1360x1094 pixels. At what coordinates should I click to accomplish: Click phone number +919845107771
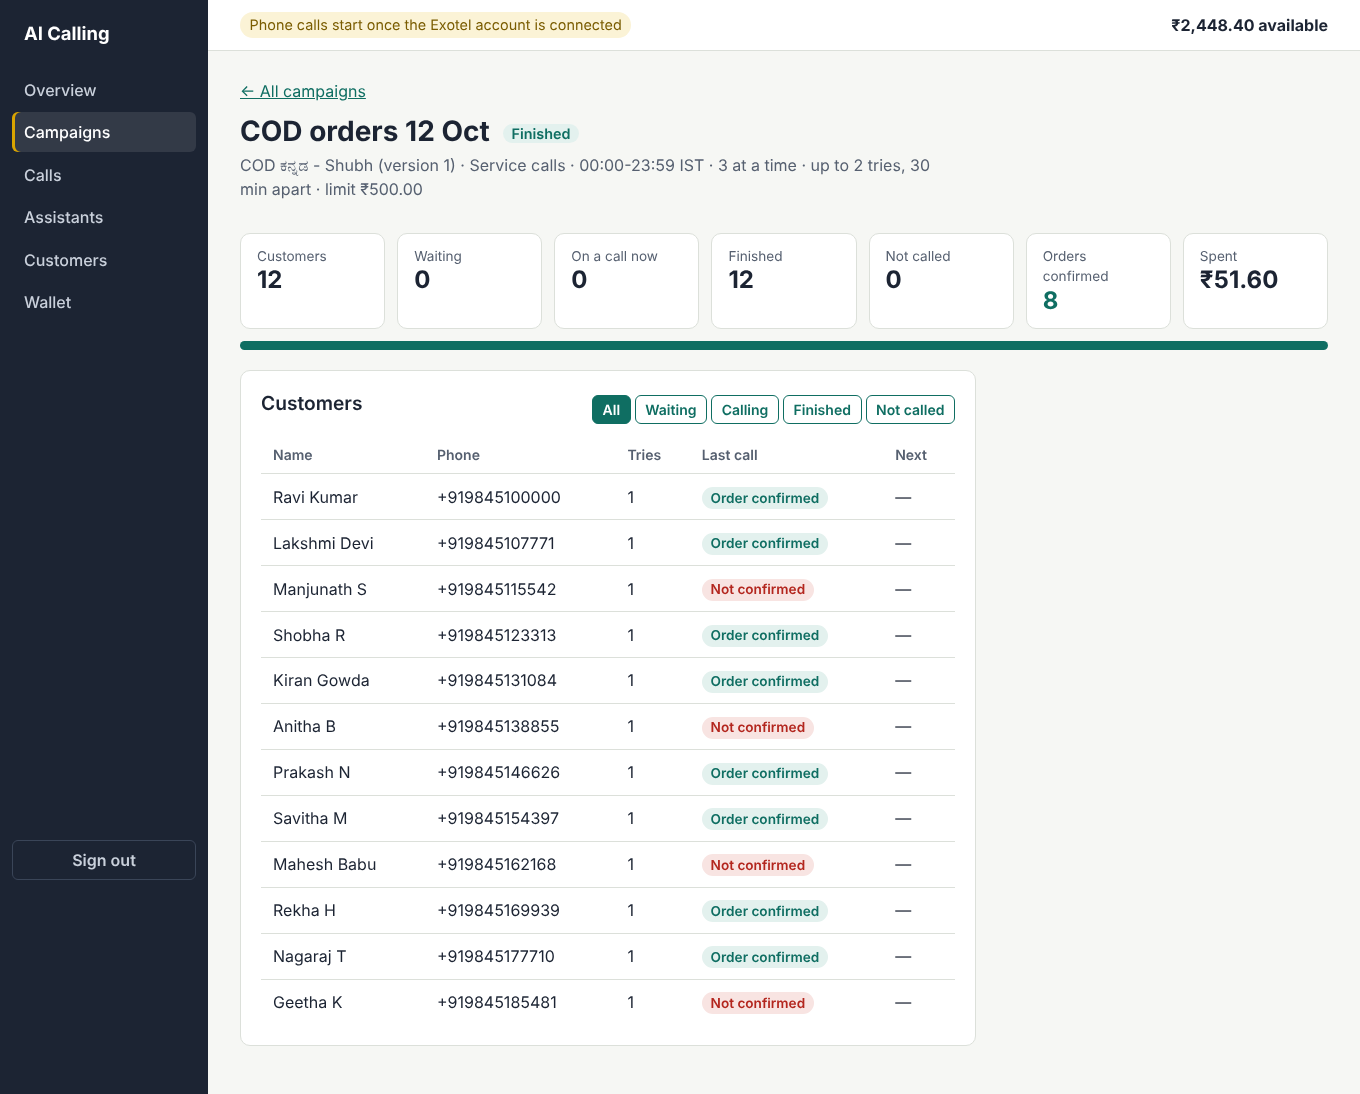tap(496, 543)
